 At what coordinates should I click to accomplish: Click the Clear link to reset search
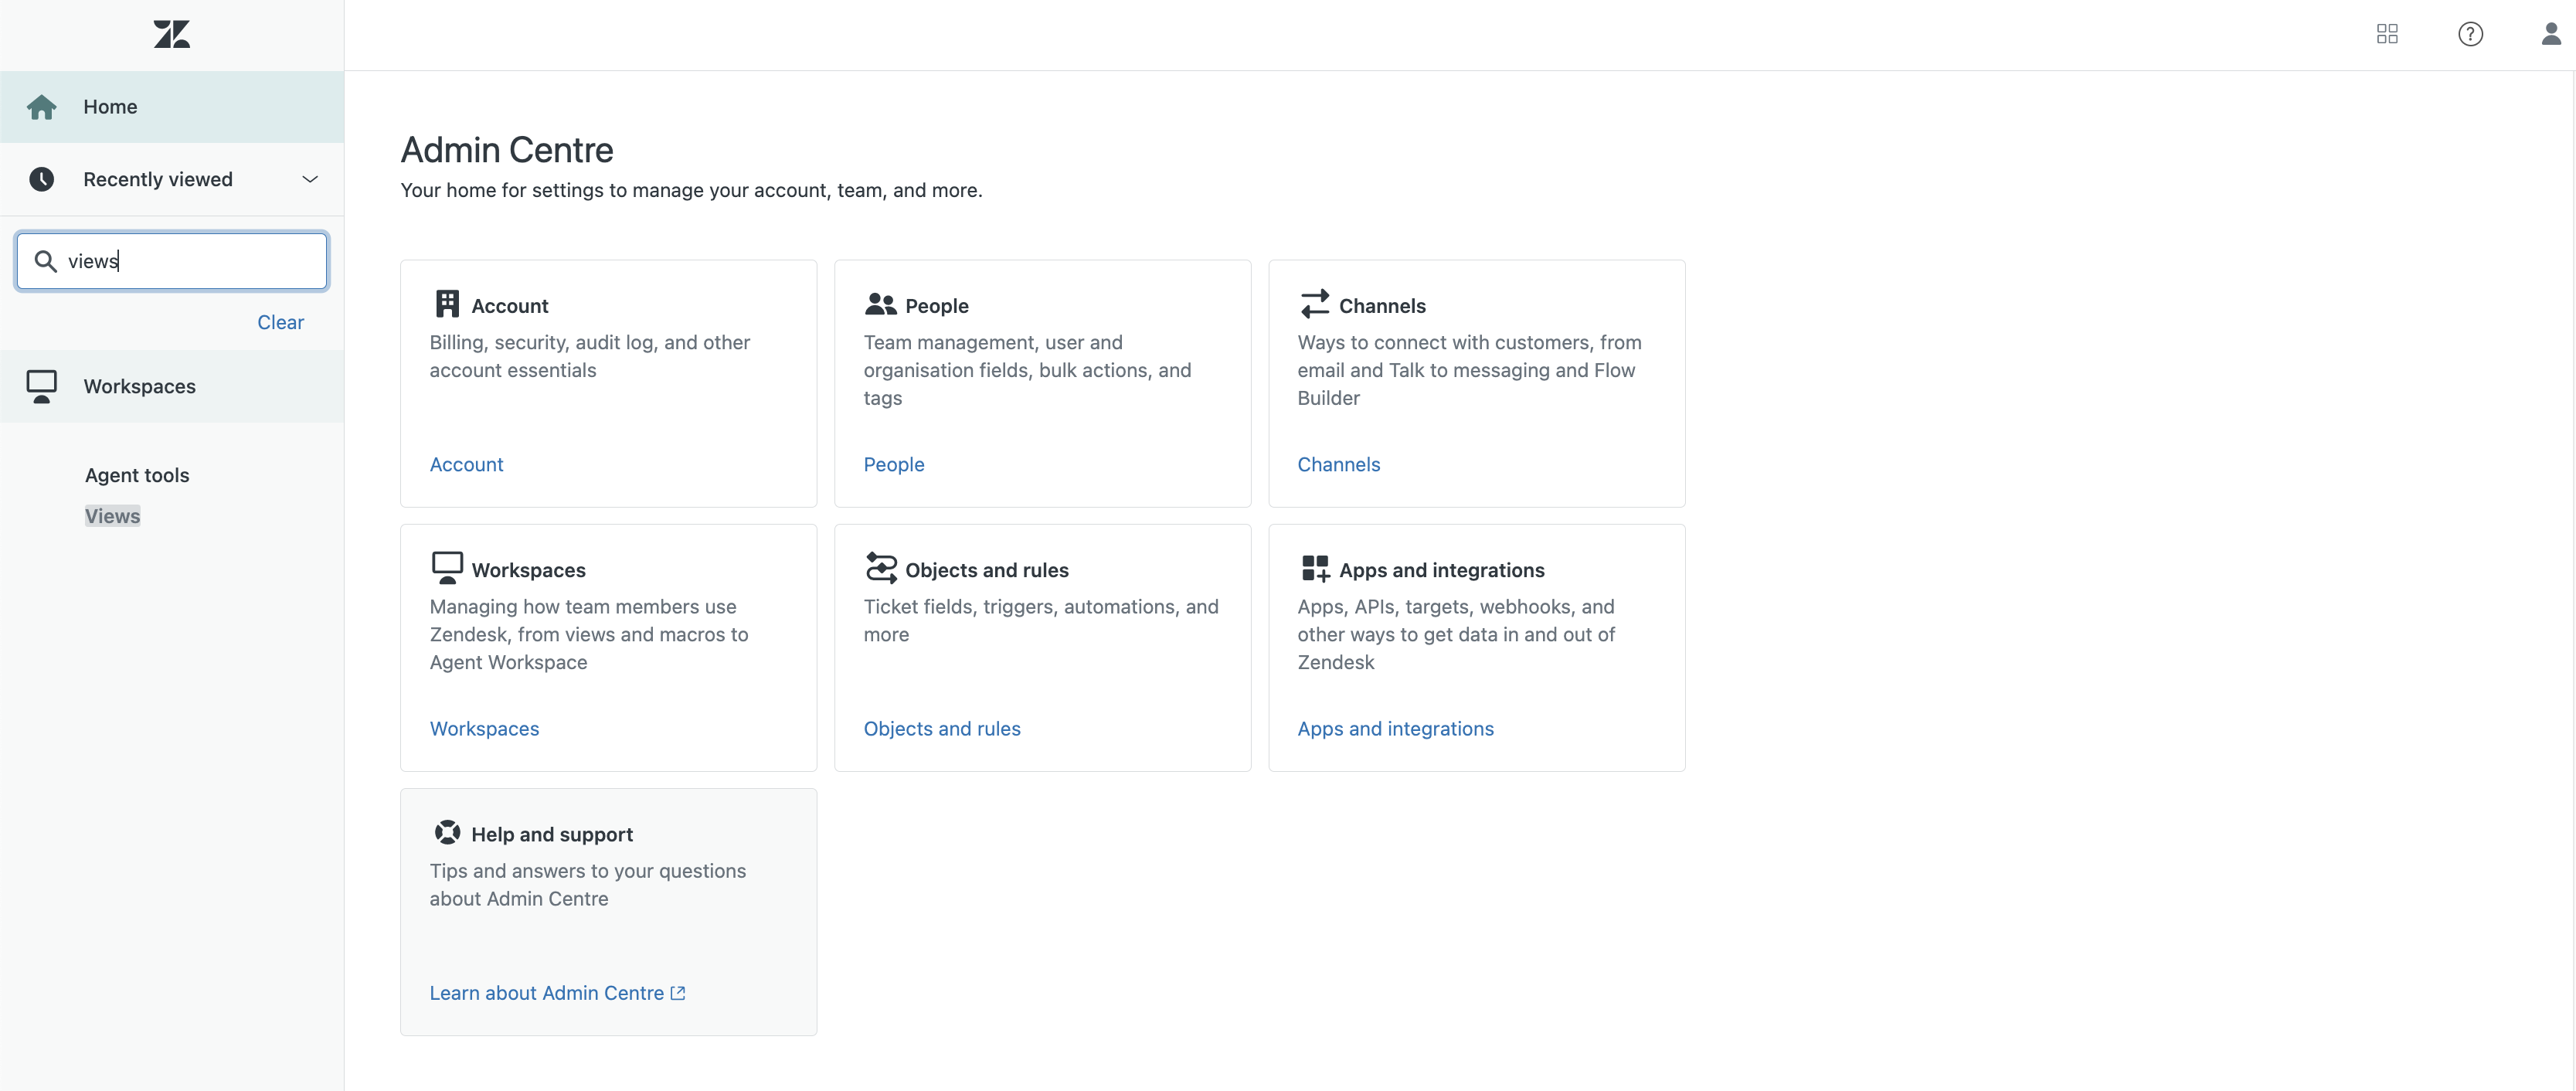point(280,321)
